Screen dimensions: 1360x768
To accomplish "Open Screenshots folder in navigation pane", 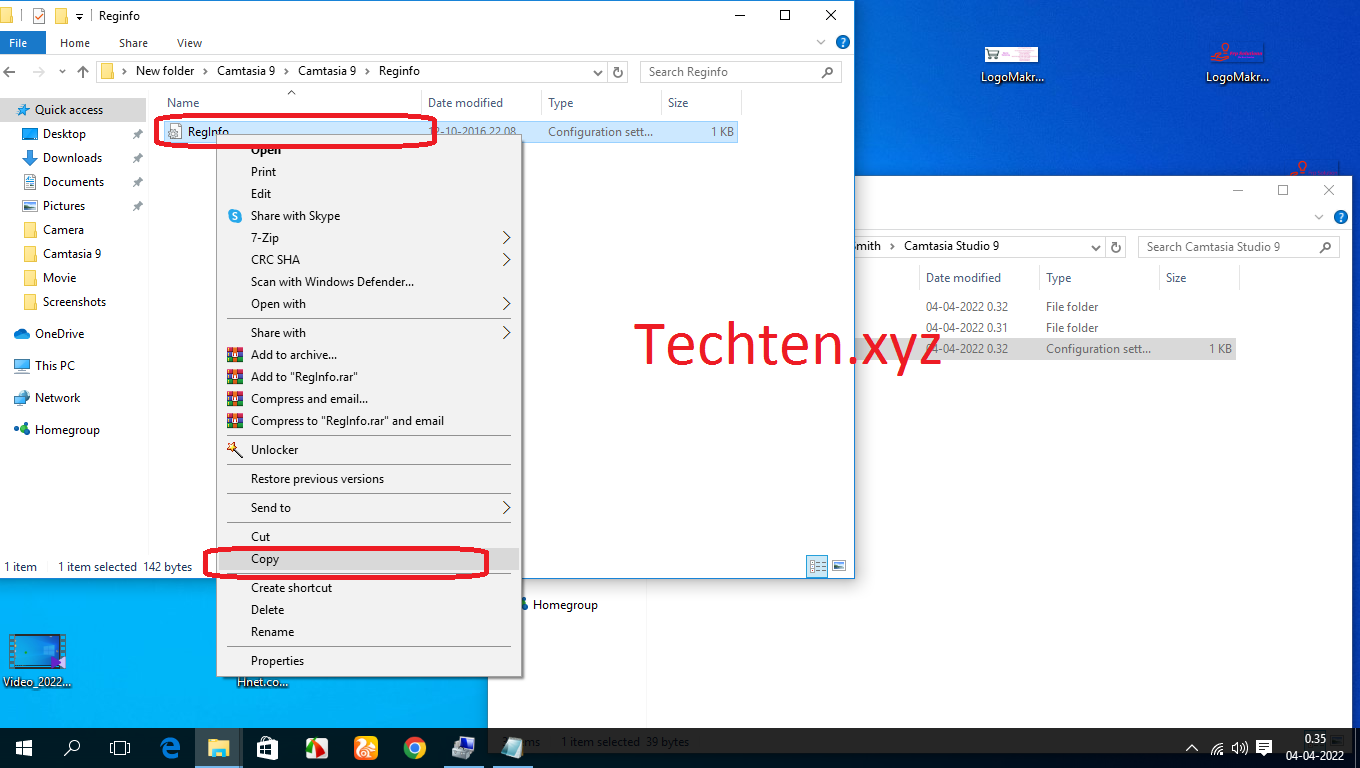I will 74,302.
